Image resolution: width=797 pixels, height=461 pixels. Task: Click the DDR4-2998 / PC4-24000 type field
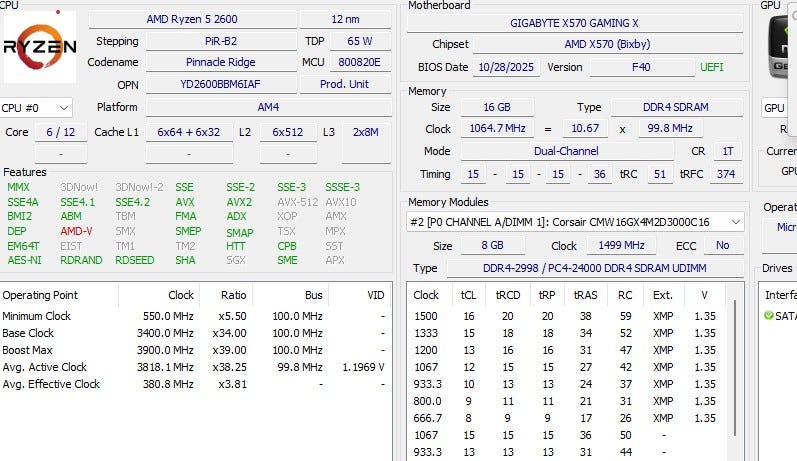595,268
